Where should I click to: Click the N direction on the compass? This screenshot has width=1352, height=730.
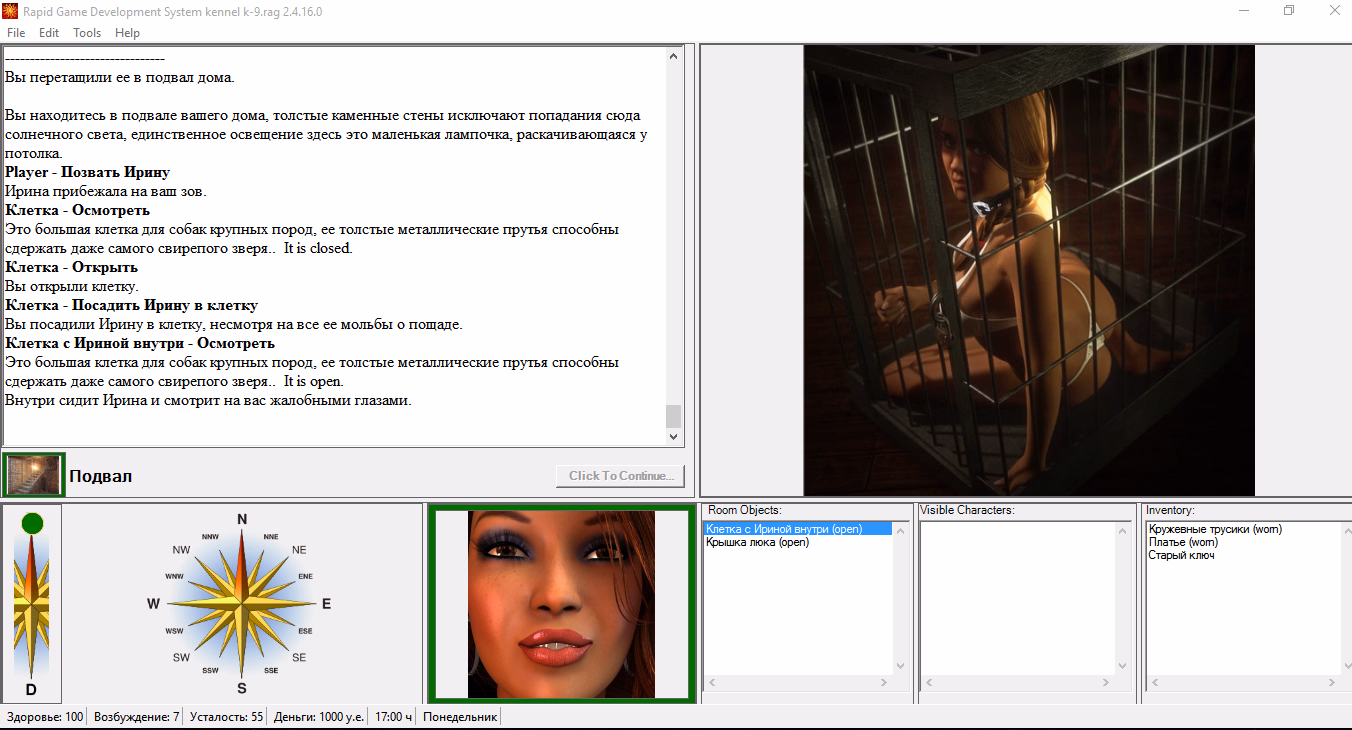[x=241, y=519]
